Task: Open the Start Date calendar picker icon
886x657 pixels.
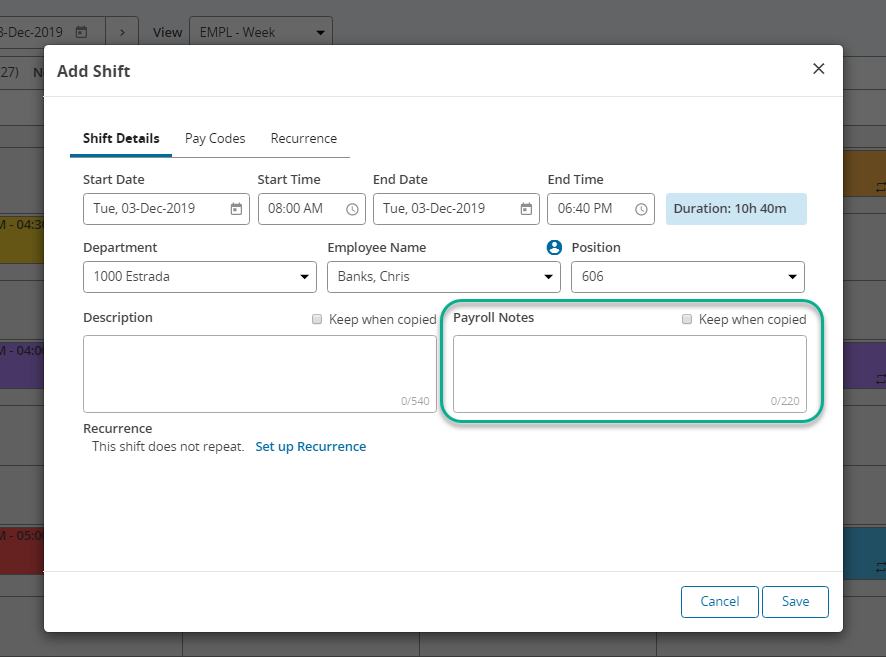Action: [x=236, y=209]
